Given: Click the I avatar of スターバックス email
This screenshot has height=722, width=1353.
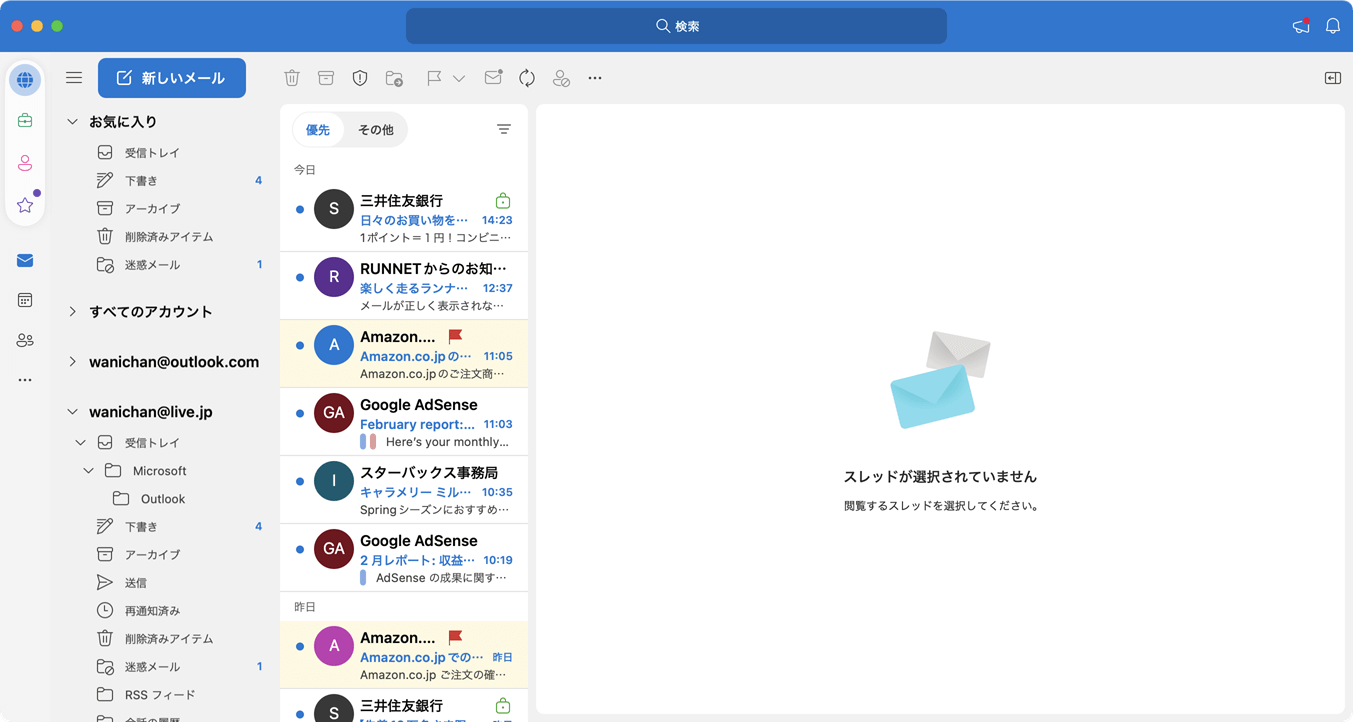Looking at the screenshot, I should (334, 481).
